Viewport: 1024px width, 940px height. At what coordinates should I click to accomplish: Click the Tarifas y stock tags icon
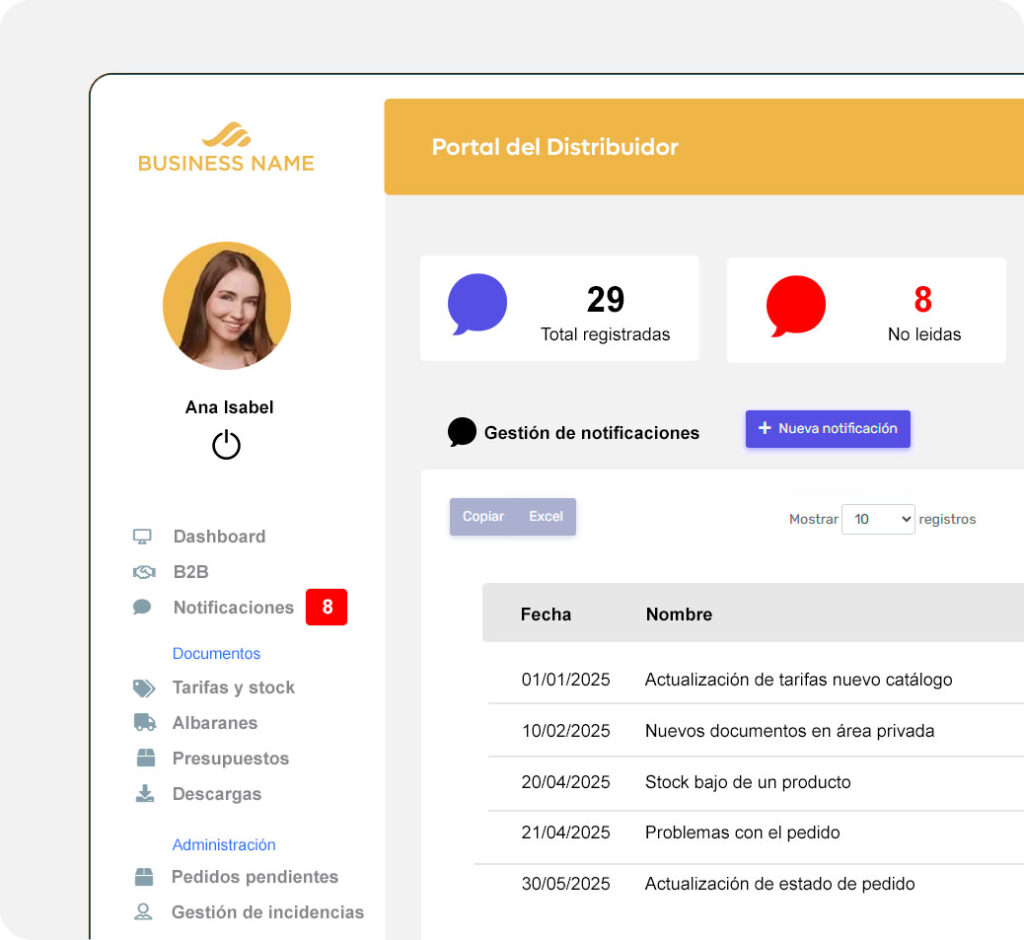144,688
